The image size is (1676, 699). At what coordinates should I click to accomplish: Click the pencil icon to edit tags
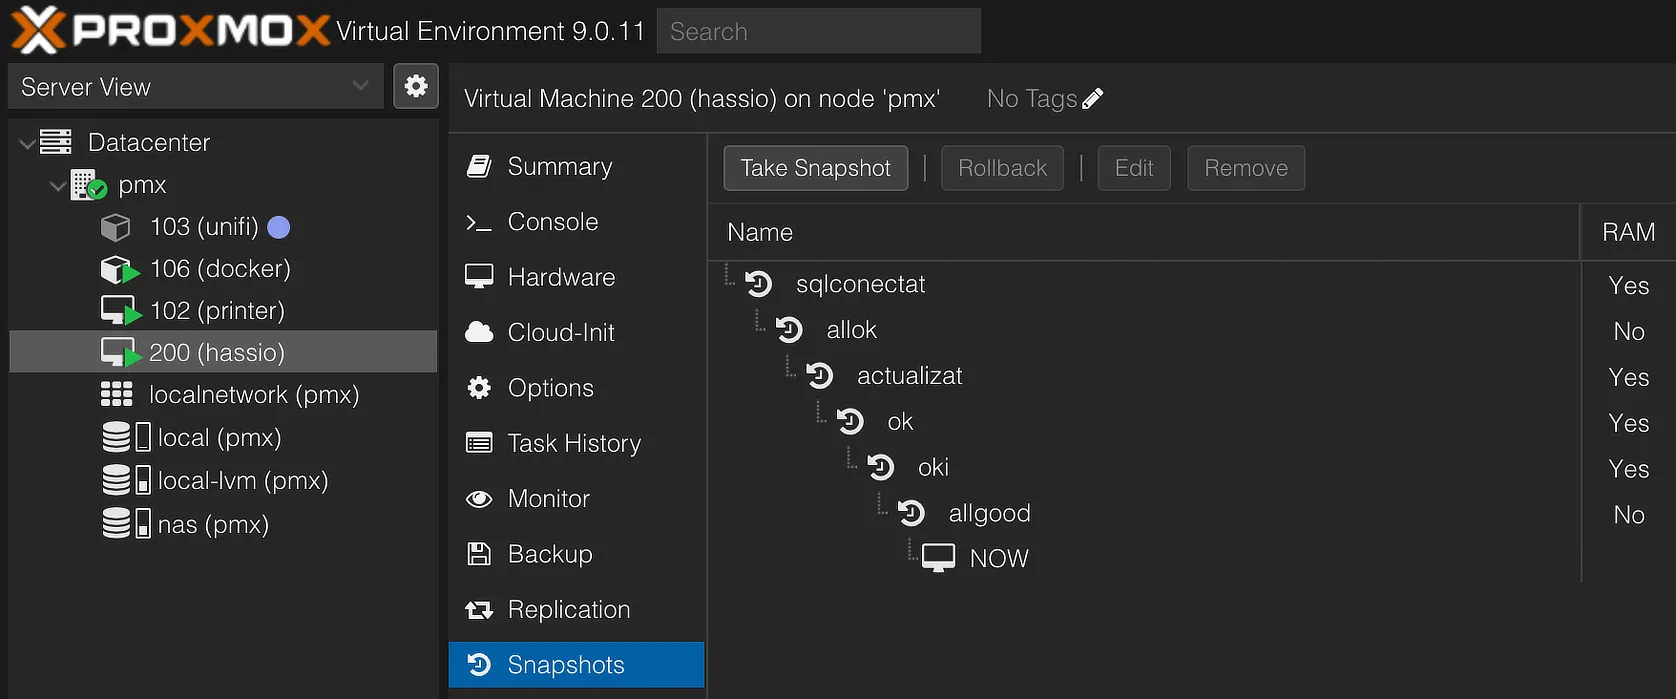point(1093,98)
